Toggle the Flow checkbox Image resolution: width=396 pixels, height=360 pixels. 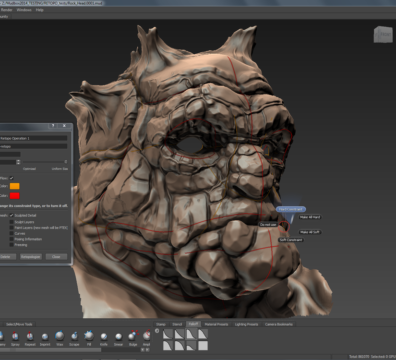coord(12,178)
